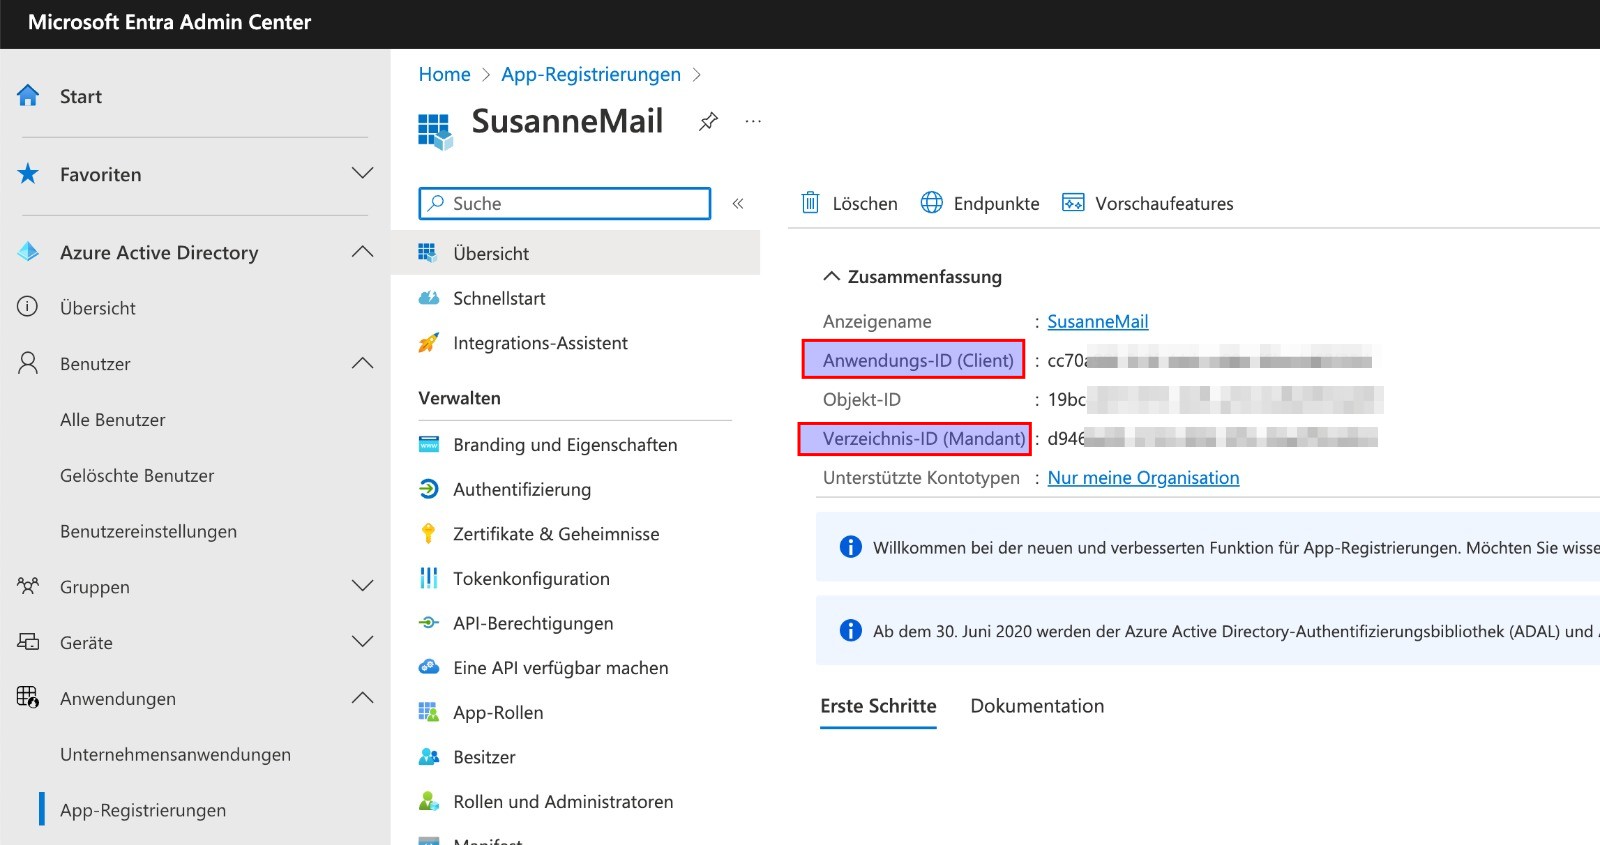Click the Start home icon

(x=28, y=96)
